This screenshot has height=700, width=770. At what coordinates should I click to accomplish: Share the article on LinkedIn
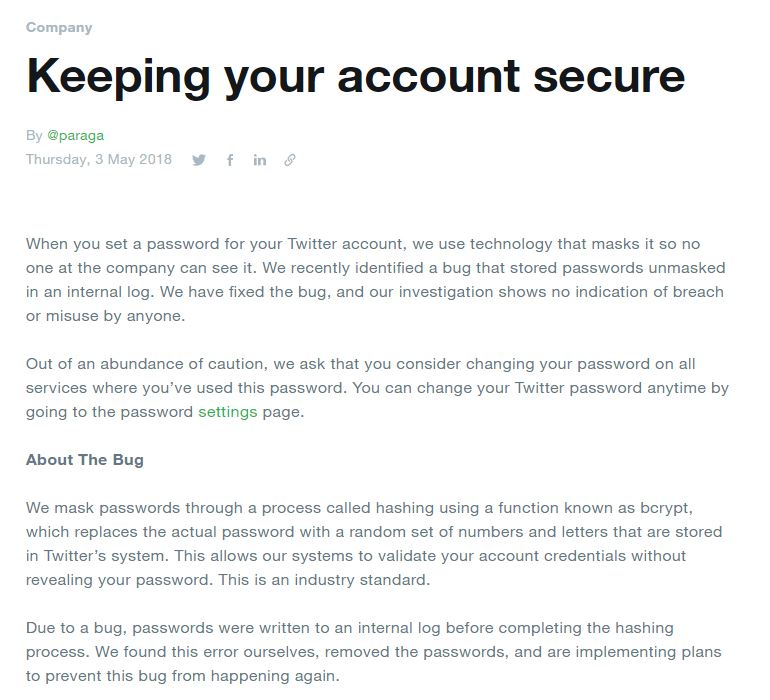tap(260, 160)
